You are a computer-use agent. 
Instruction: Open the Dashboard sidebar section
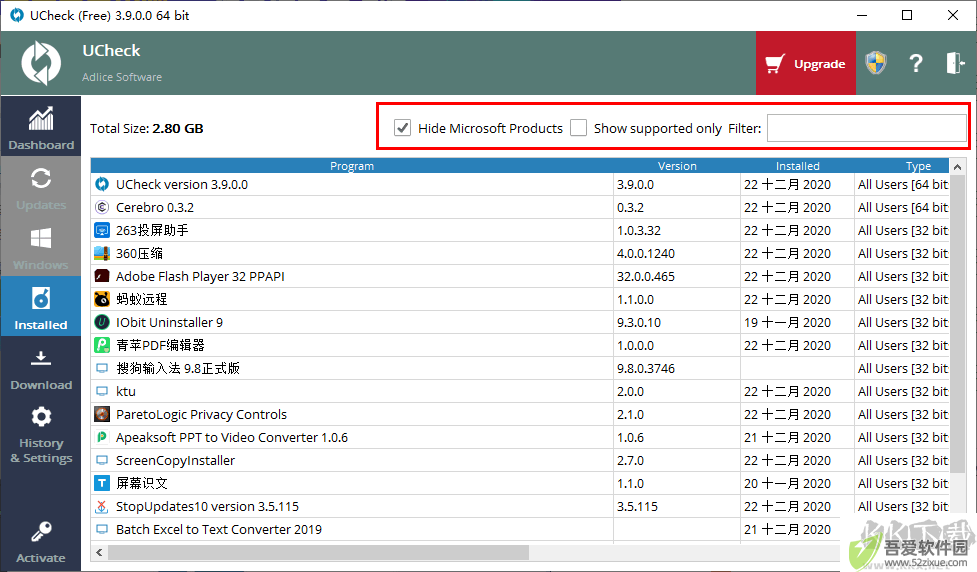tap(41, 126)
